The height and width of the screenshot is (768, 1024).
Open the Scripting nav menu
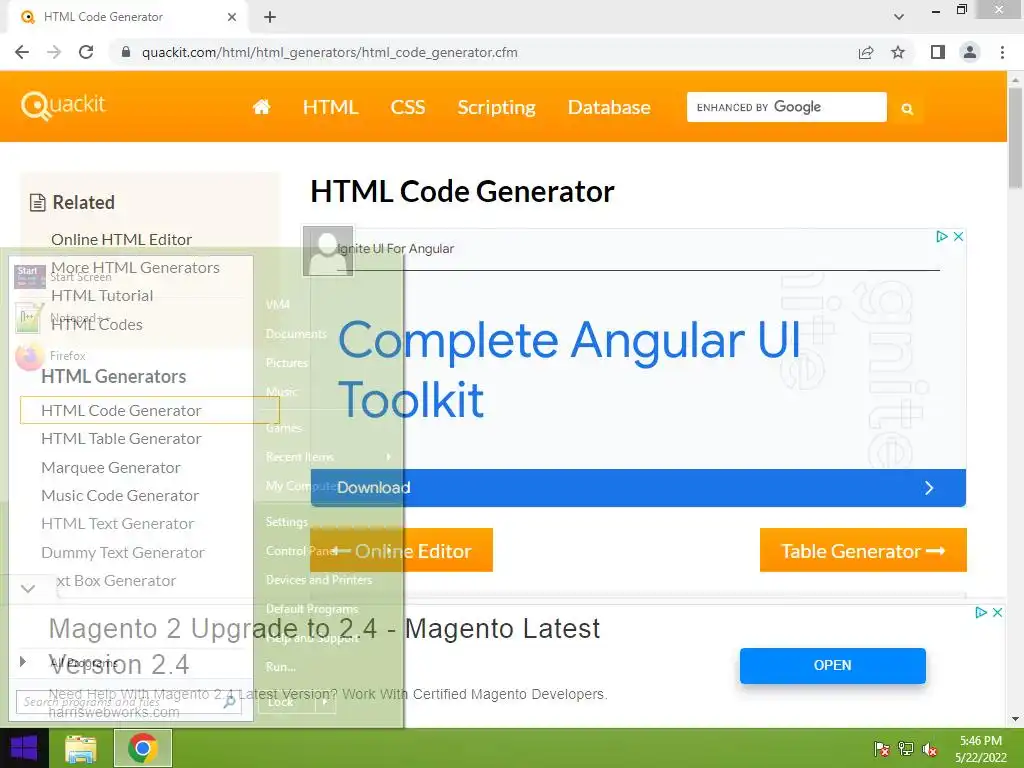pyautogui.click(x=496, y=107)
